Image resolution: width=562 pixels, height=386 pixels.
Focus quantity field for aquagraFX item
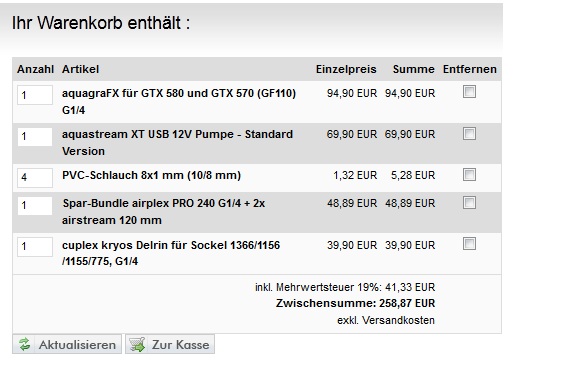35,95
